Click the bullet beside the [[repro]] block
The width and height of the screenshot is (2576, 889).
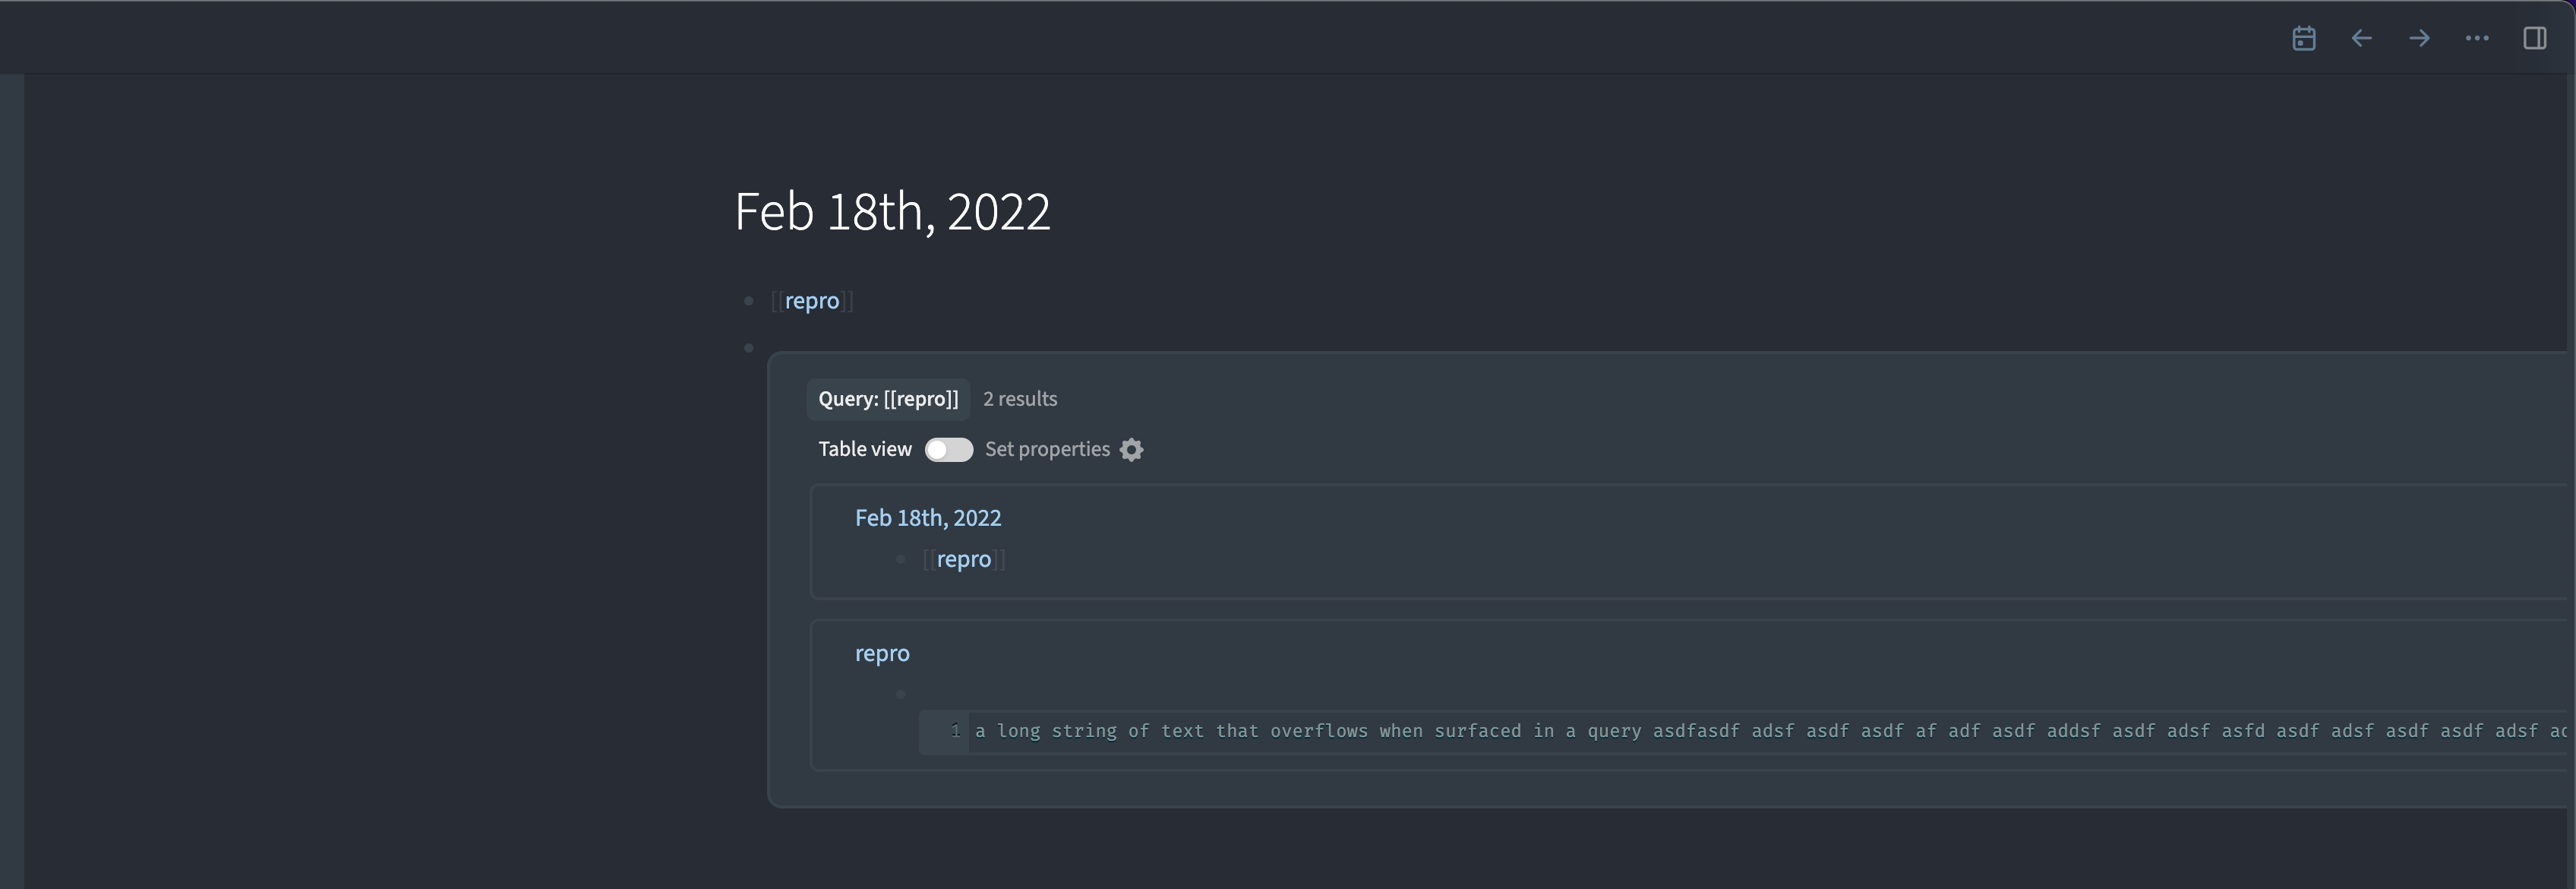(x=749, y=299)
